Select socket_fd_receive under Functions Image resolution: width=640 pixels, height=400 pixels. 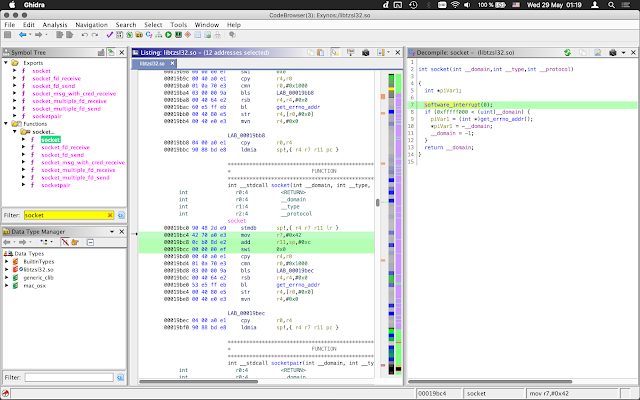tap(66, 148)
